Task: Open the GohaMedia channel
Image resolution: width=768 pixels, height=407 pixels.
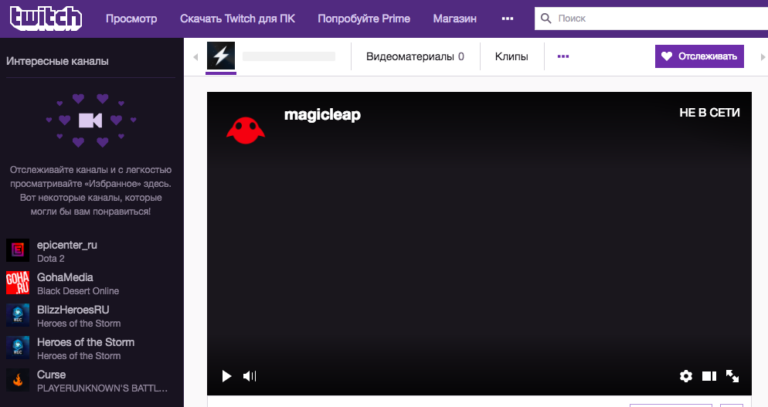Action: [65, 277]
